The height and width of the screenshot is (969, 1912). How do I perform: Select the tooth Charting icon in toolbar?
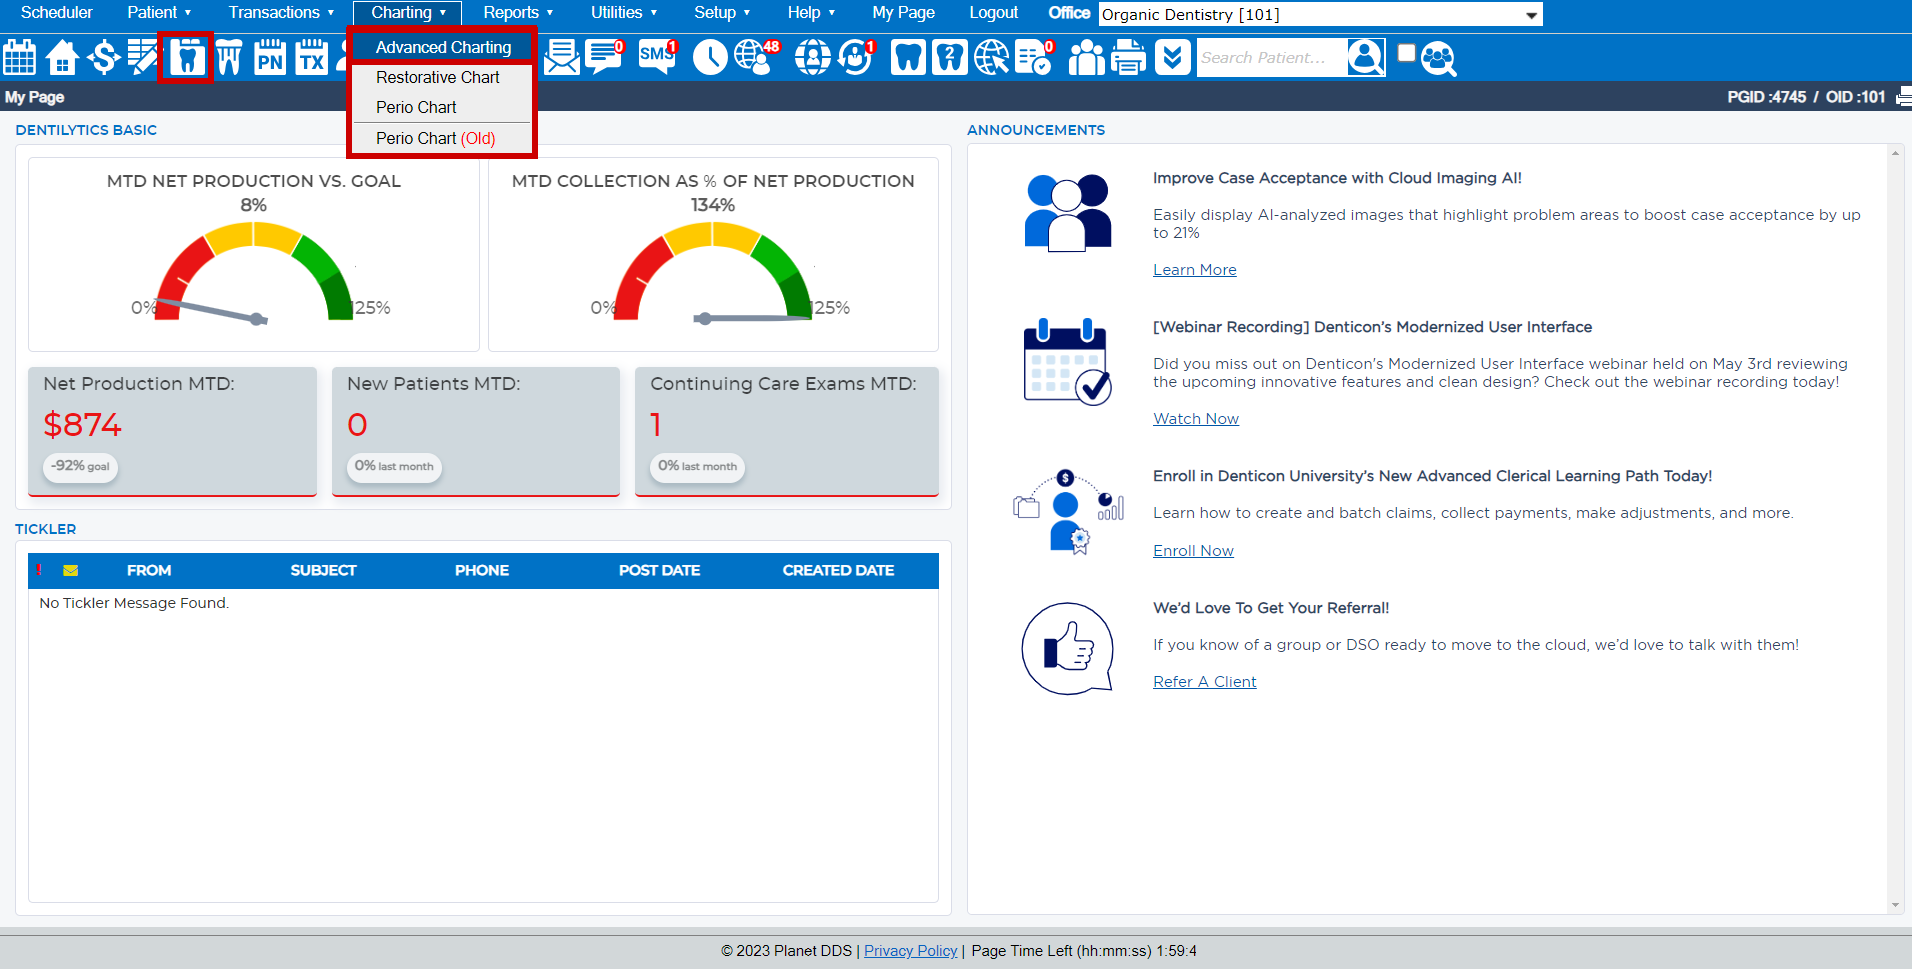[x=185, y=57]
